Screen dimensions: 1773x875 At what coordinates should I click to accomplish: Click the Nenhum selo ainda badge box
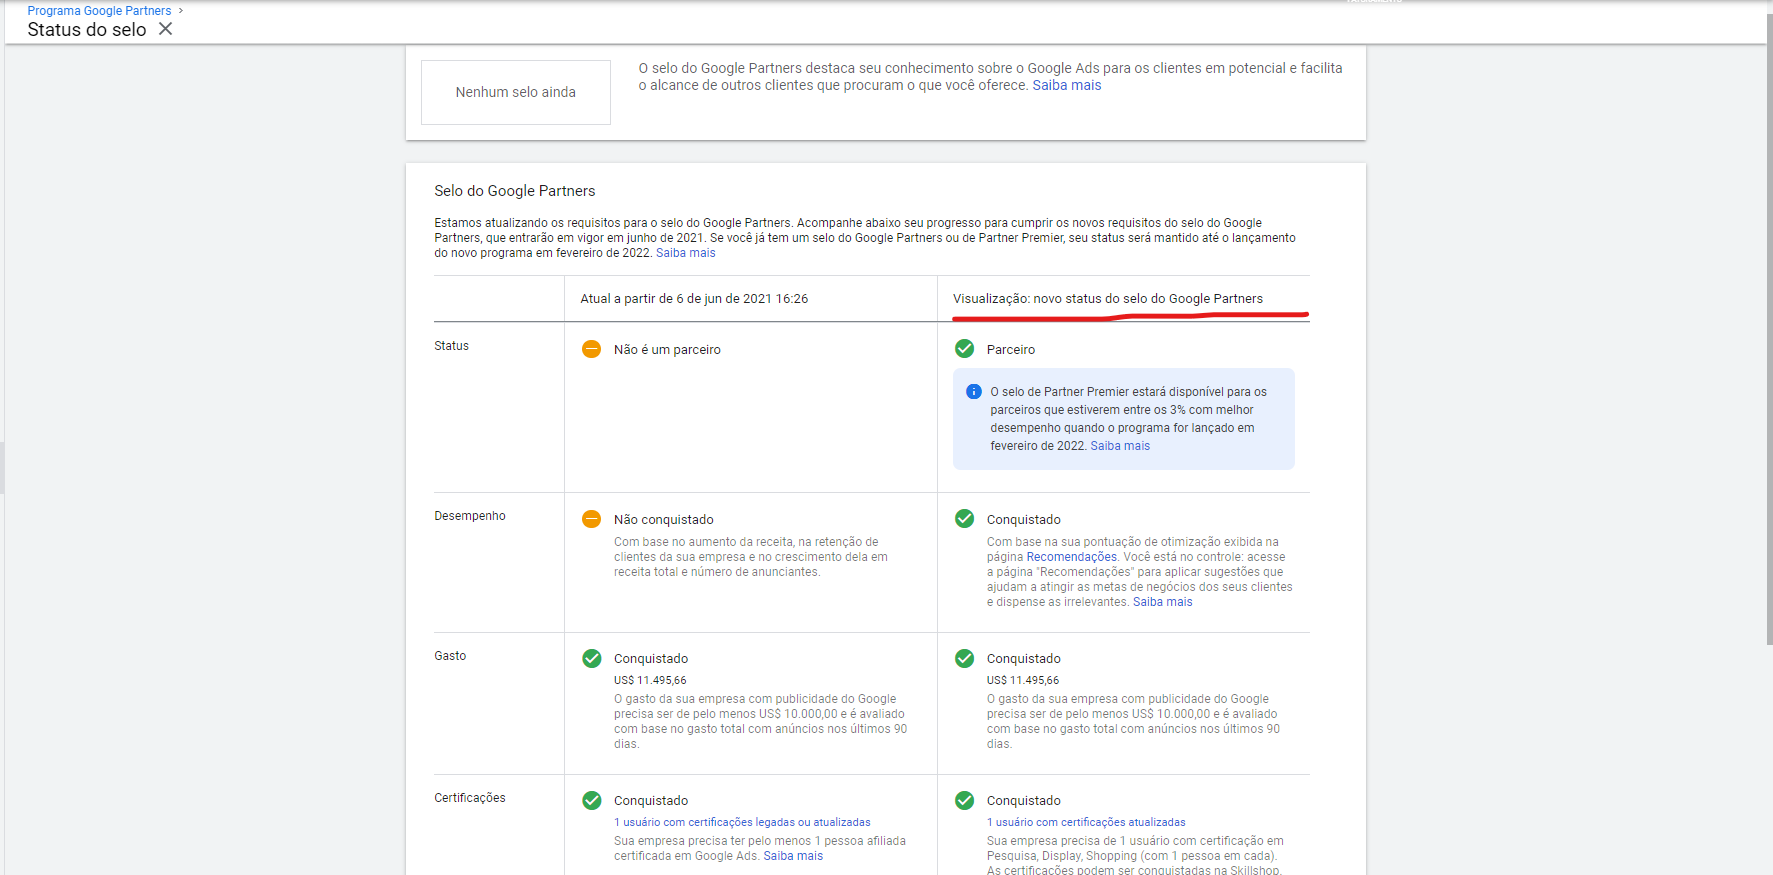(516, 92)
